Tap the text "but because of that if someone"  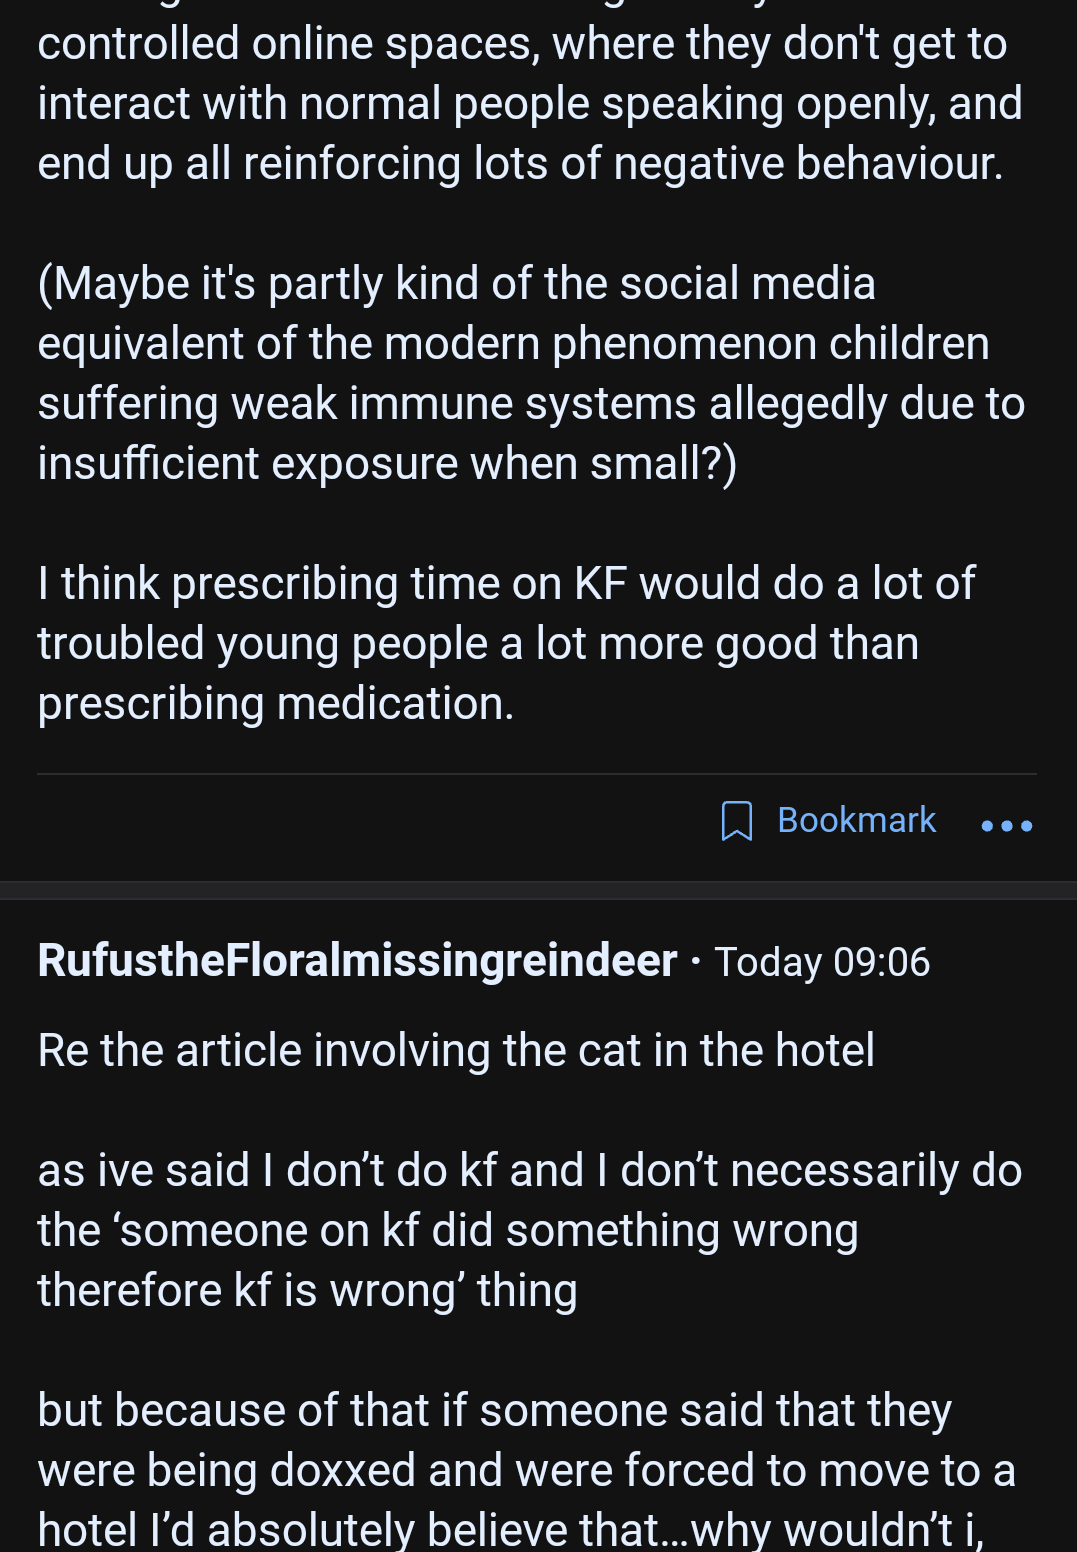494,1410
